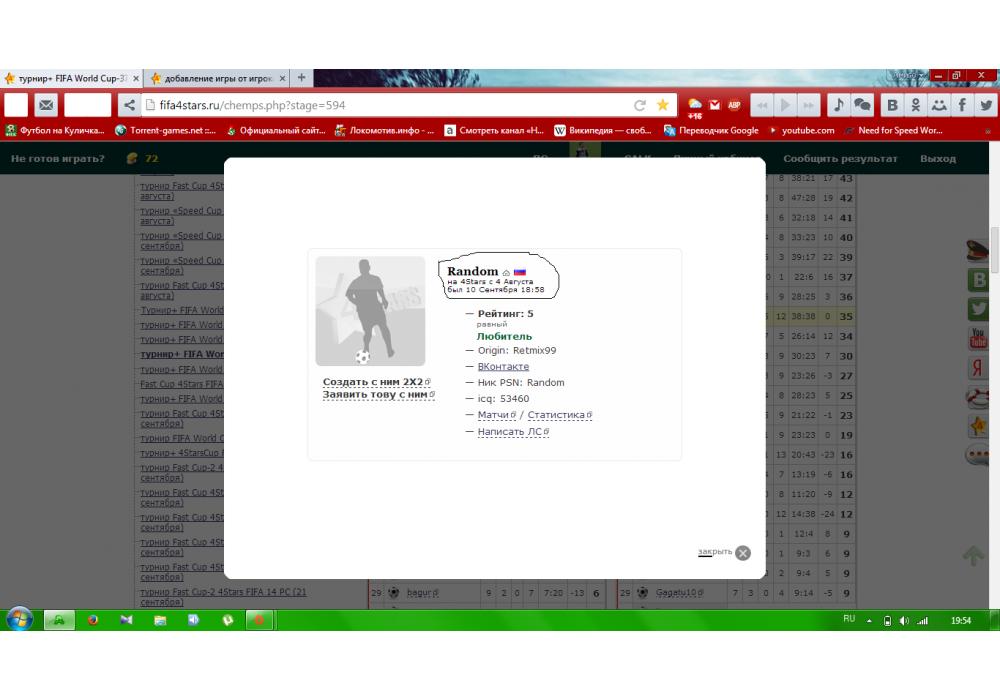The height and width of the screenshot is (700, 1000).
Task: Close the player profile popup
Action: [742, 553]
